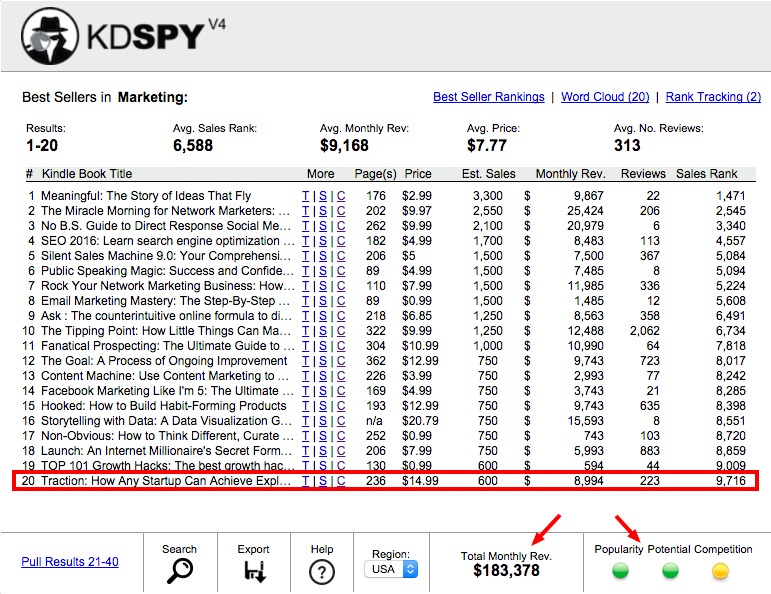Click T link for Meaningful row
Image resolution: width=771 pixels, height=594 pixels.
(x=305, y=196)
